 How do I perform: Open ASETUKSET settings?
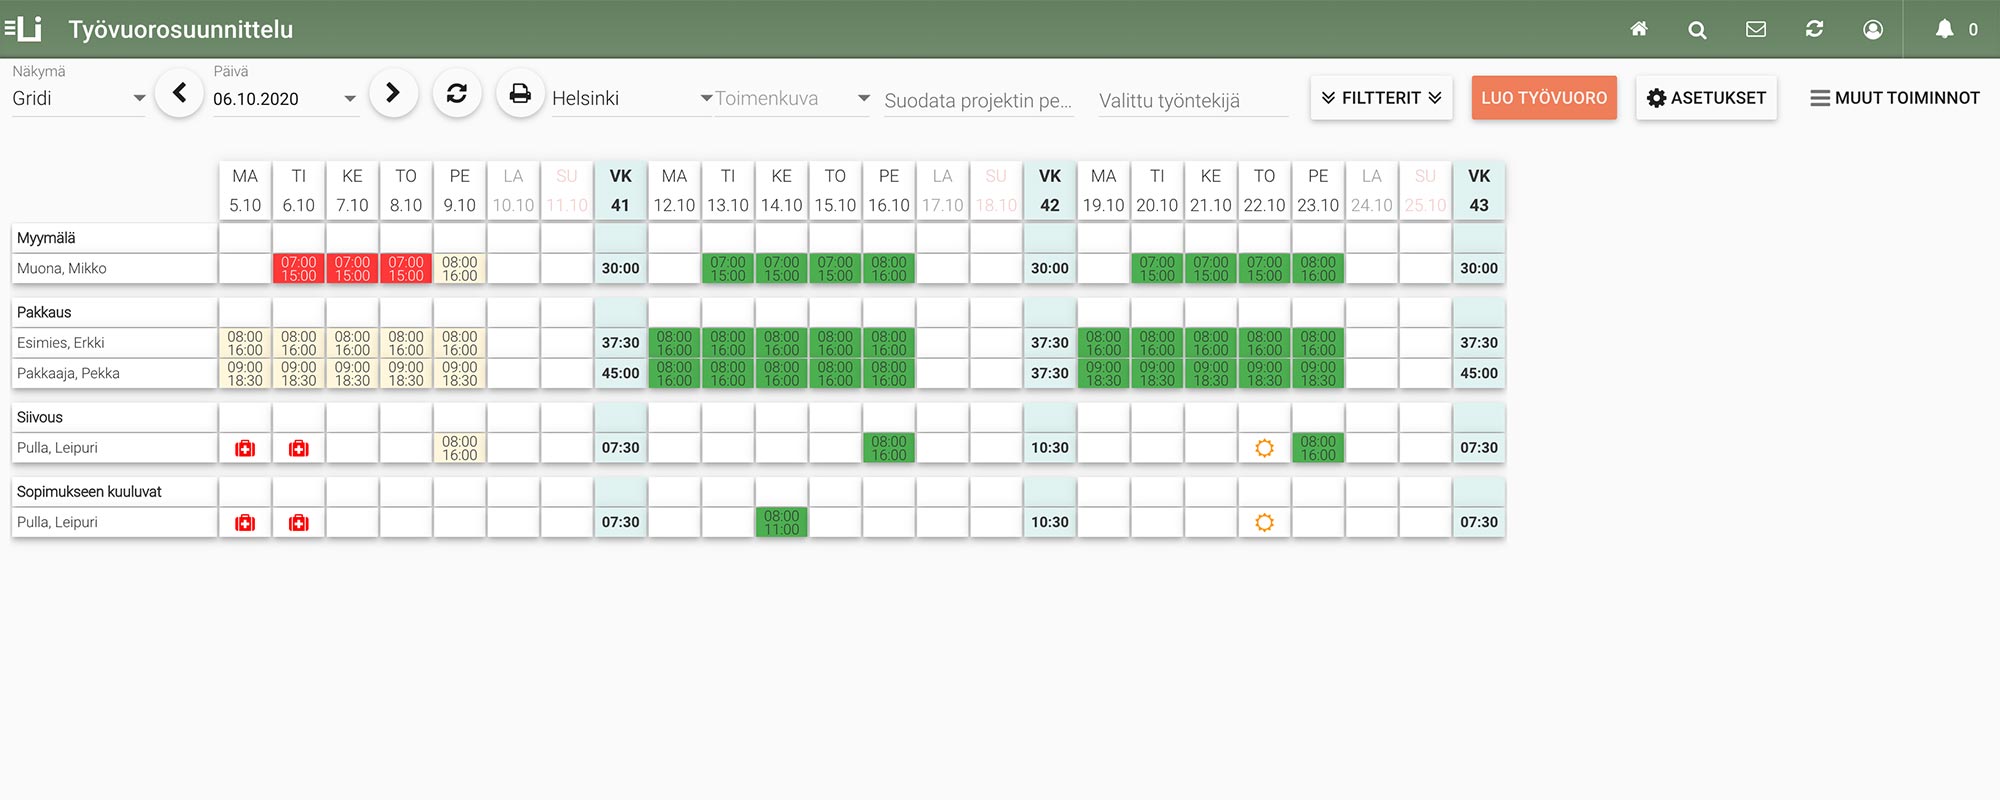pyautogui.click(x=1706, y=98)
